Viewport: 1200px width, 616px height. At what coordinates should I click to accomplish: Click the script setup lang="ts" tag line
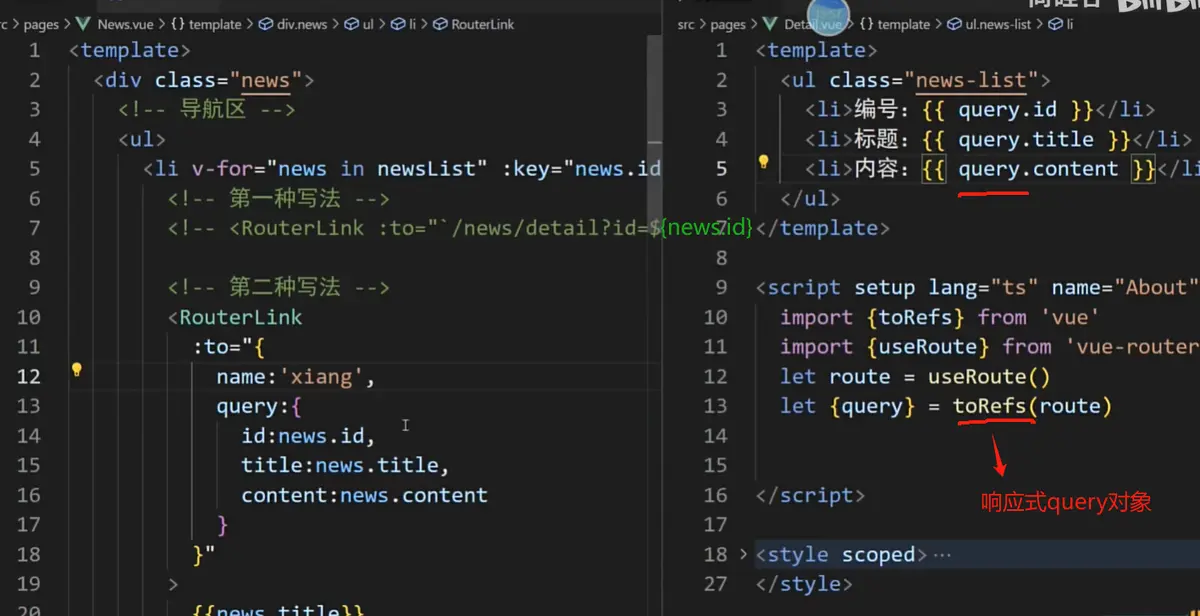[977, 287]
